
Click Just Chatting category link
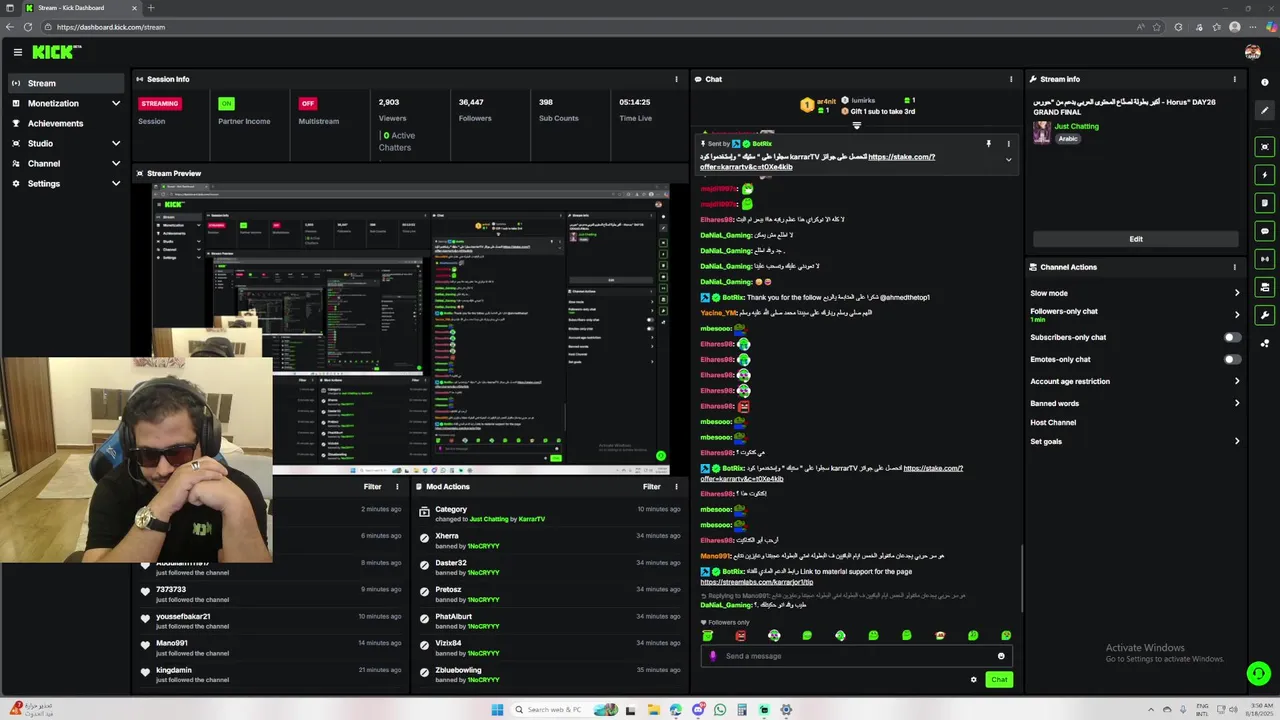[x=1076, y=127]
